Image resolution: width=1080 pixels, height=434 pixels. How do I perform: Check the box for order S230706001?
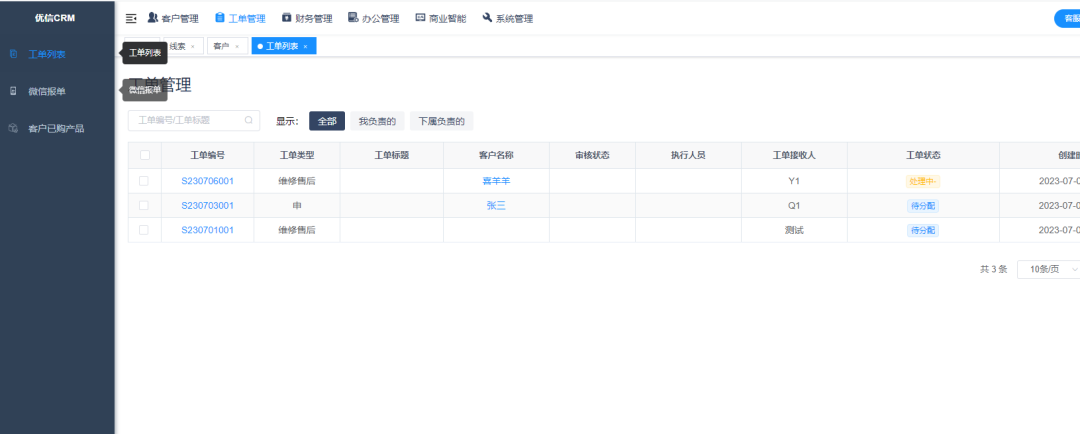tap(144, 181)
